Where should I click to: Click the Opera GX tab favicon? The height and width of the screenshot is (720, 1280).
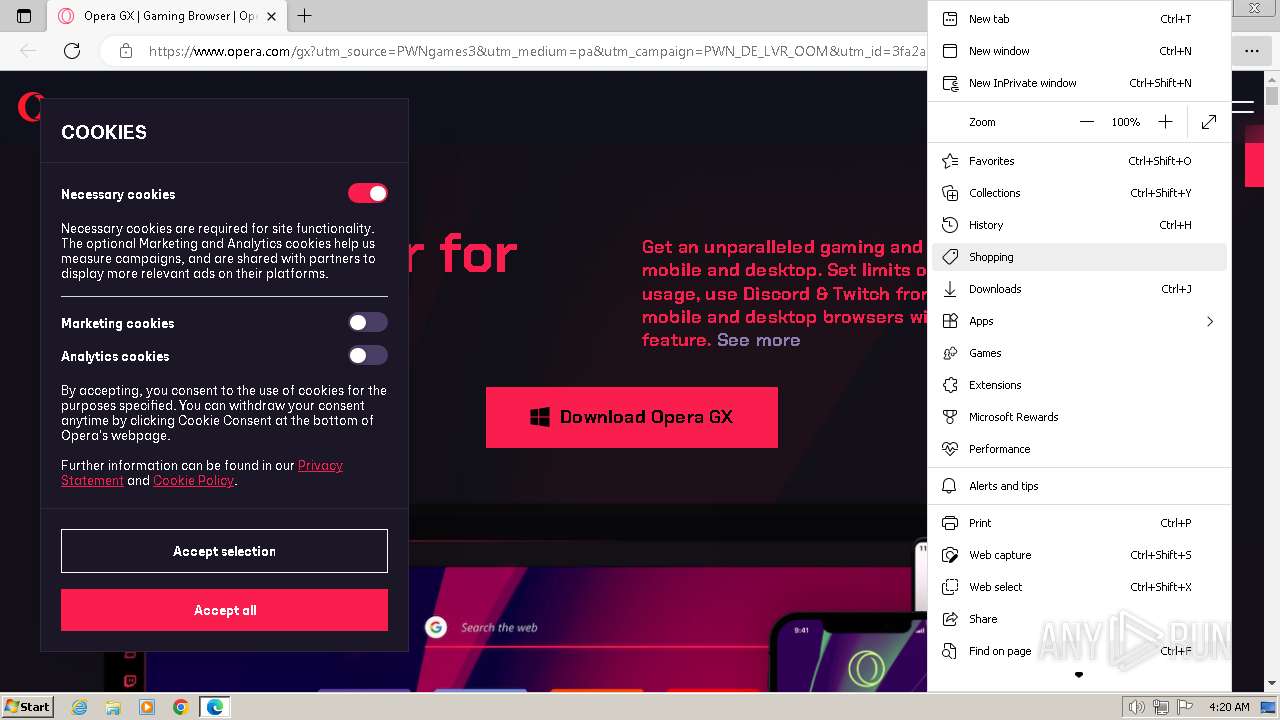point(66,16)
